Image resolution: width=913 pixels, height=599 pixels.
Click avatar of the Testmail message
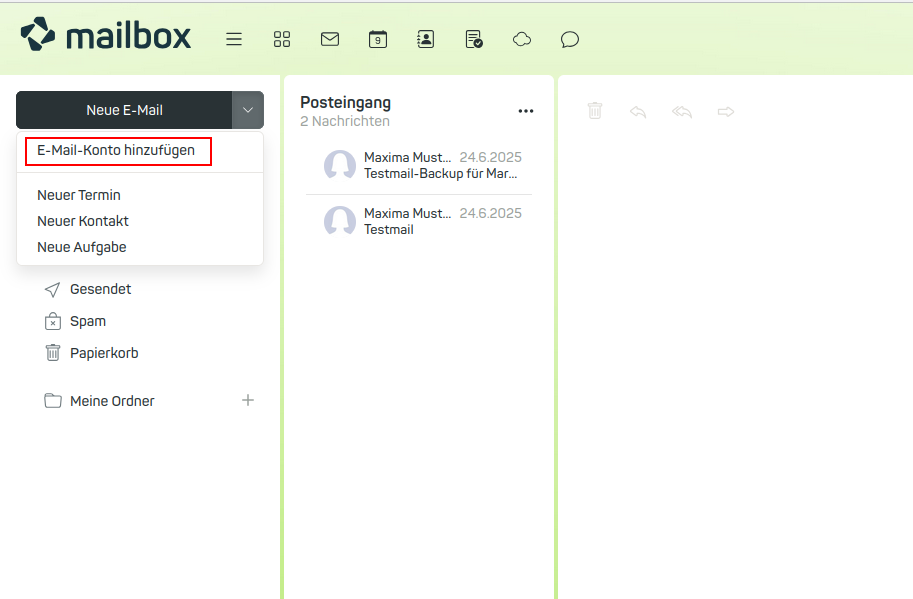340,221
